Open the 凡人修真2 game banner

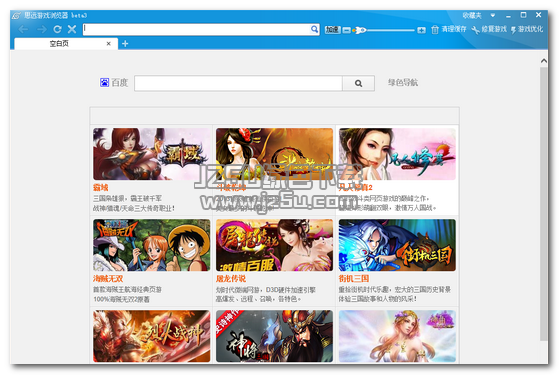coord(397,154)
